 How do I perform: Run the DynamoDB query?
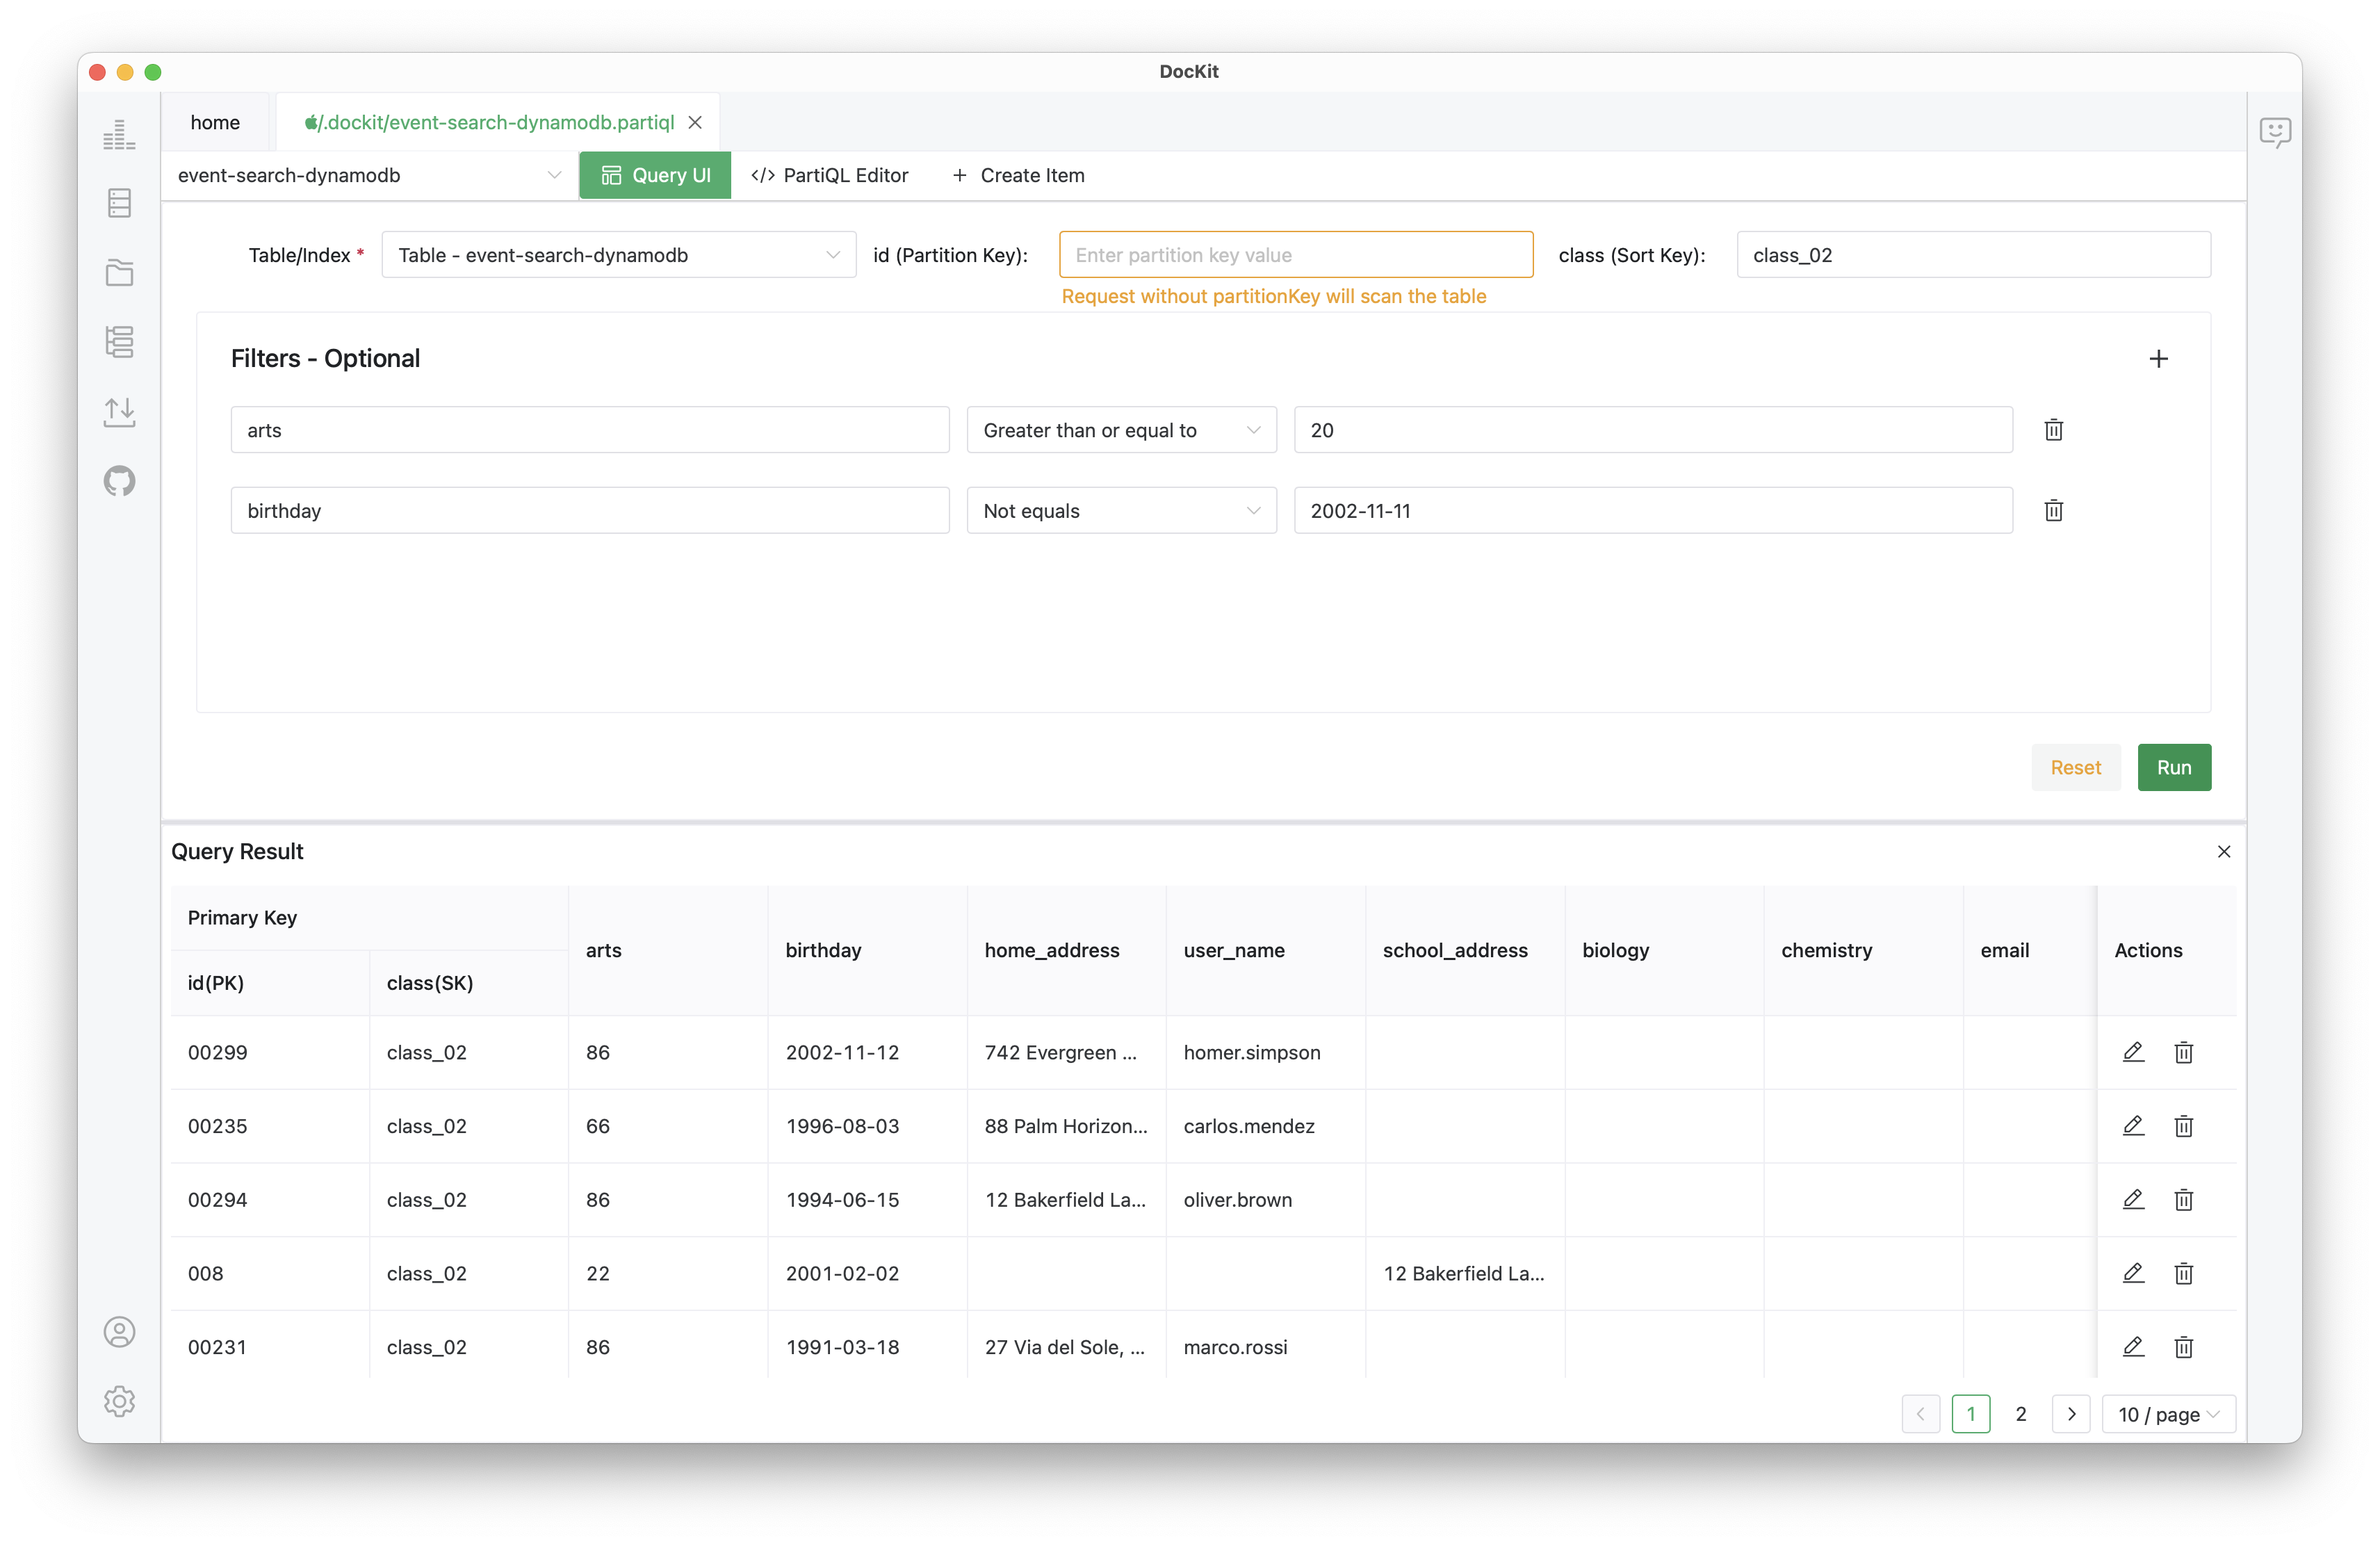pos(2174,767)
